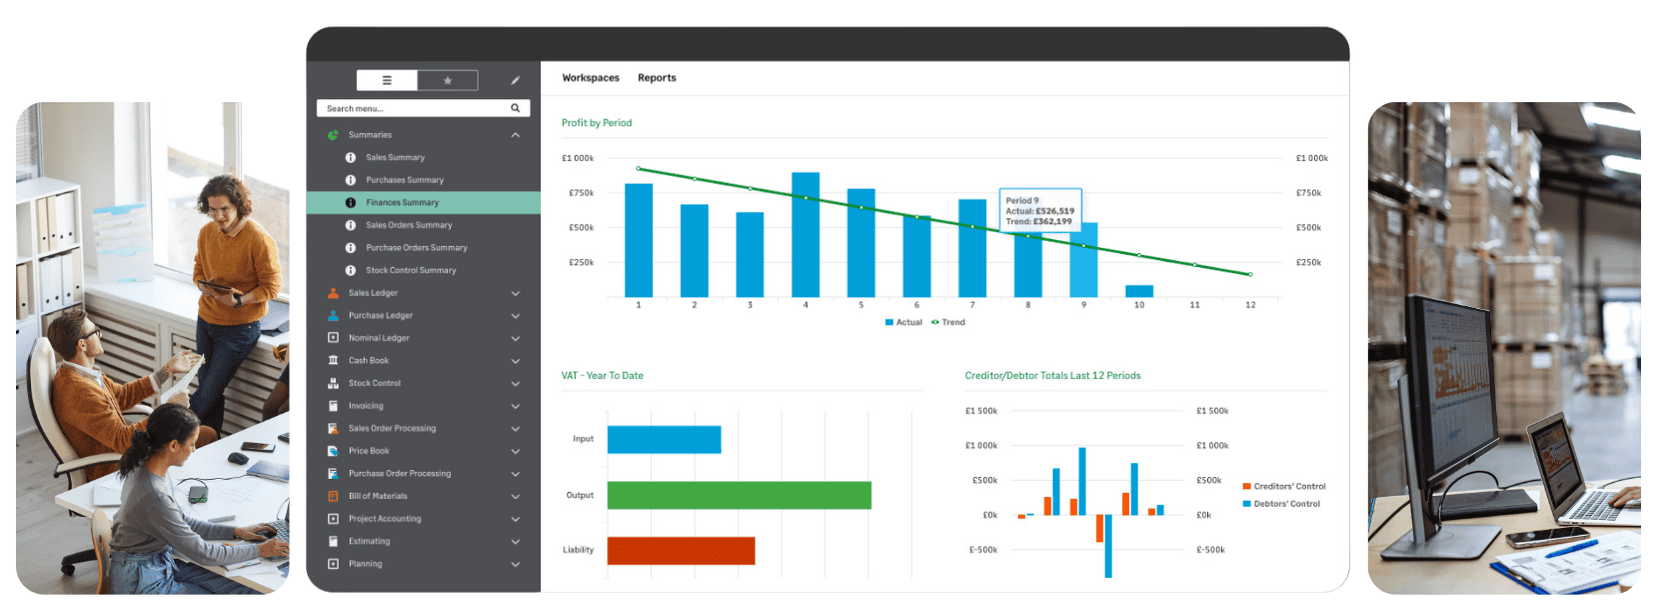
Task: Click the pencil edit icon
Action: [515, 80]
